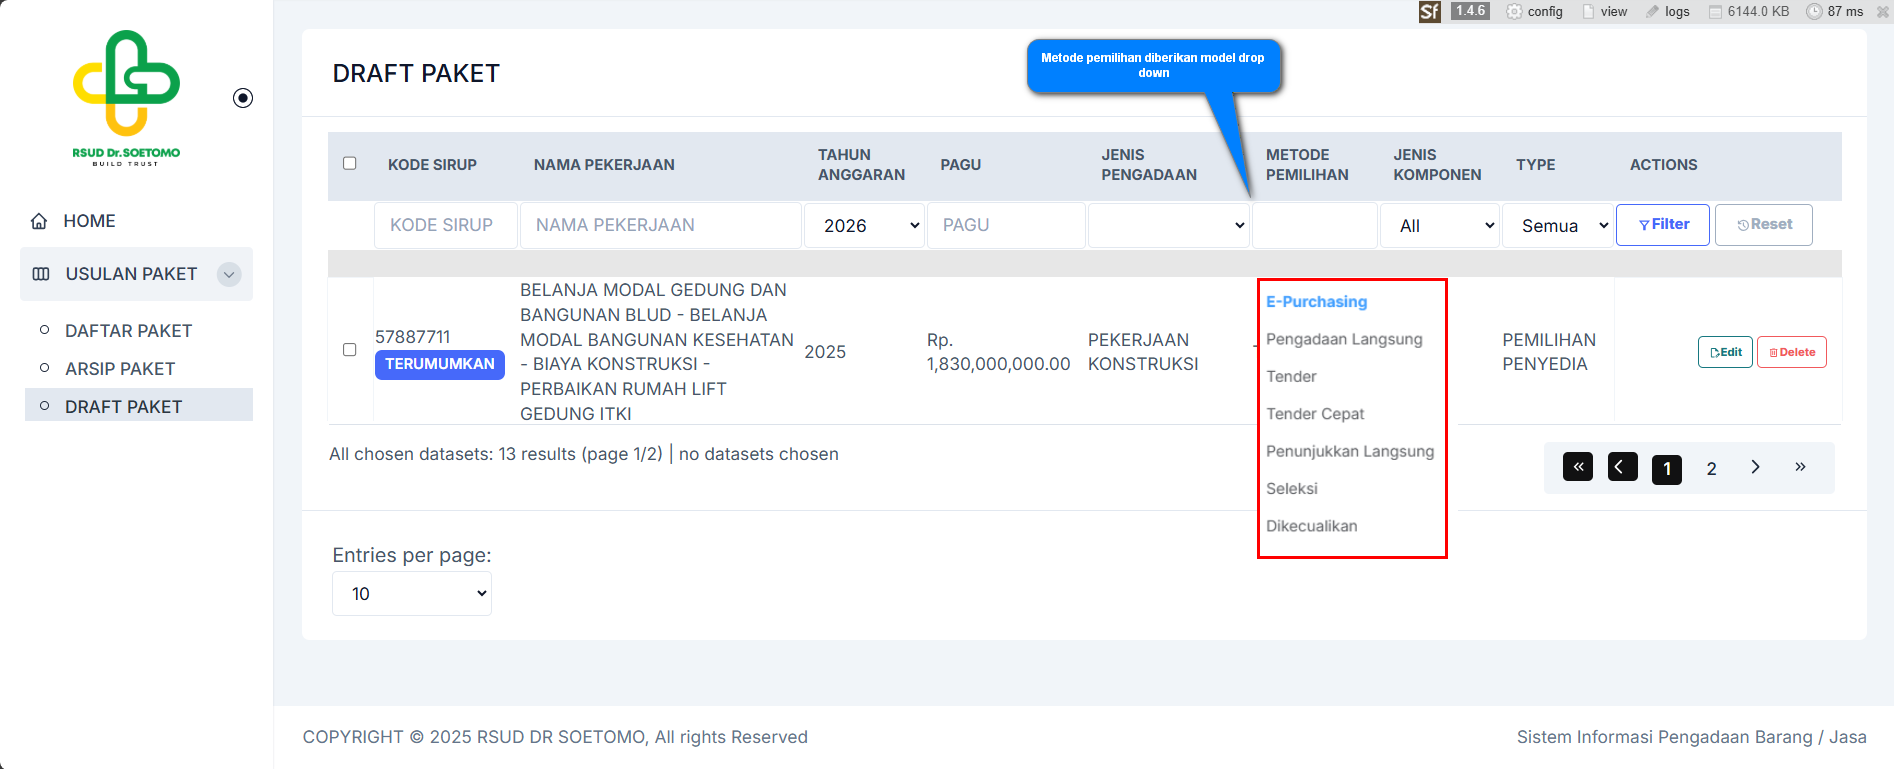The height and width of the screenshot is (769, 1894).
Task: Check the select-all checkbox in table header
Action: (350, 163)
